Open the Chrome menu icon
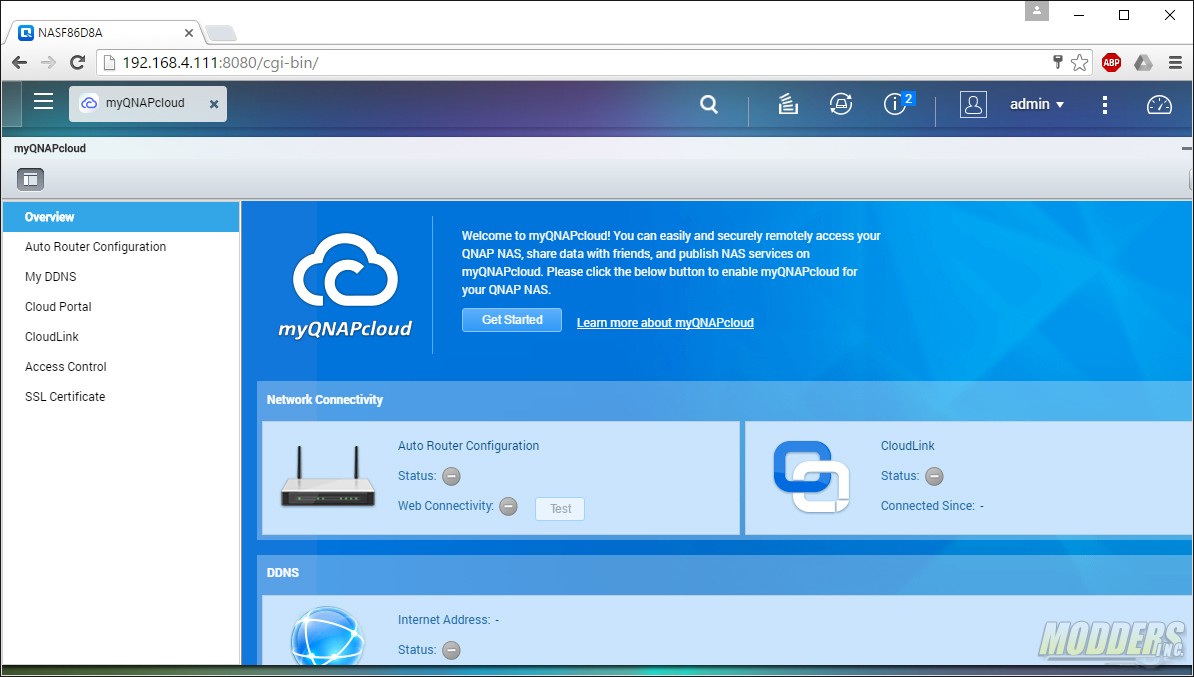 1175,62
